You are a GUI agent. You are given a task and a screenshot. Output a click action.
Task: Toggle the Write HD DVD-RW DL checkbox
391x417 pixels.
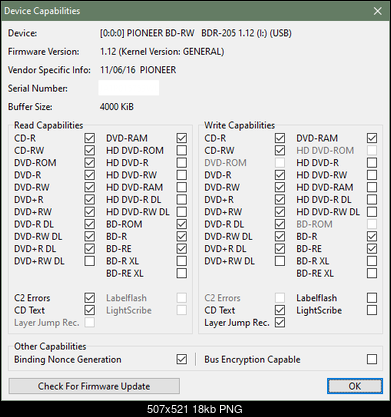(372, 212)
